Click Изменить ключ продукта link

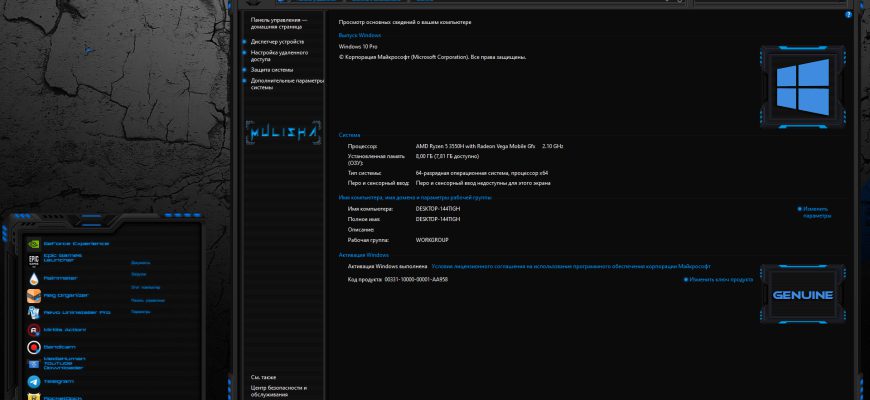click(718, 280)
